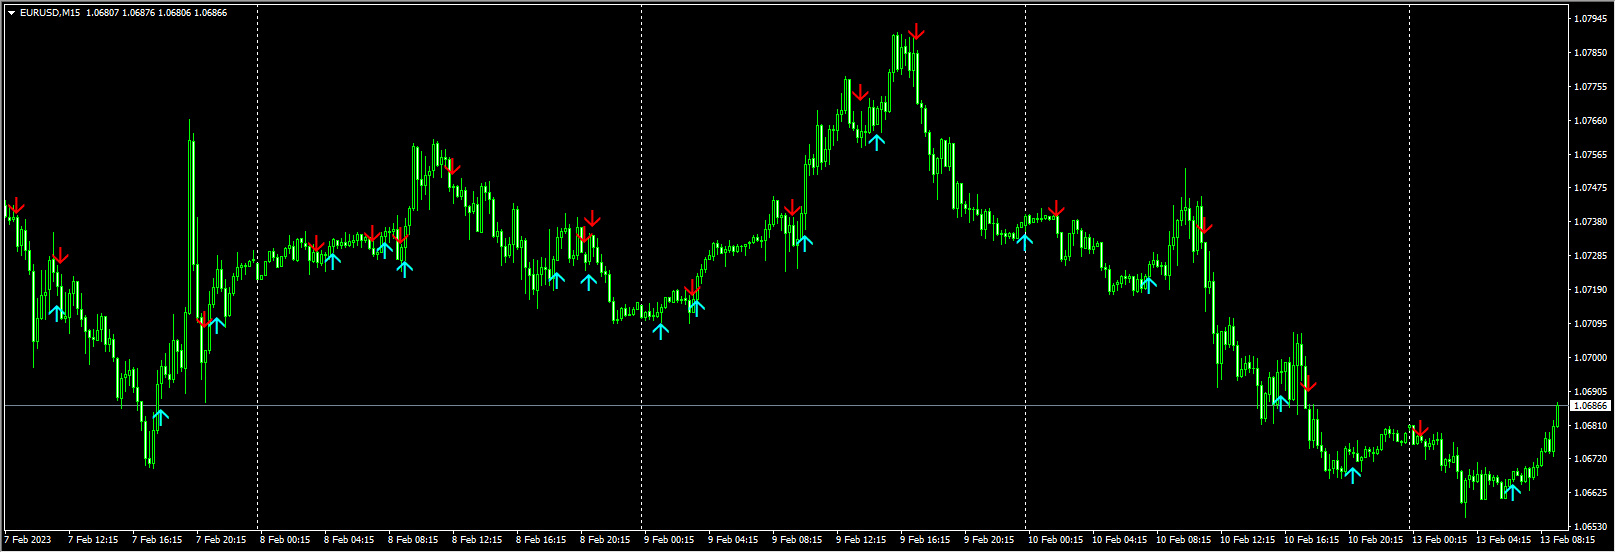Click the 10 Feb 20:15 time label
This screenshot has height=553, width=1616.
(1375, 540)
